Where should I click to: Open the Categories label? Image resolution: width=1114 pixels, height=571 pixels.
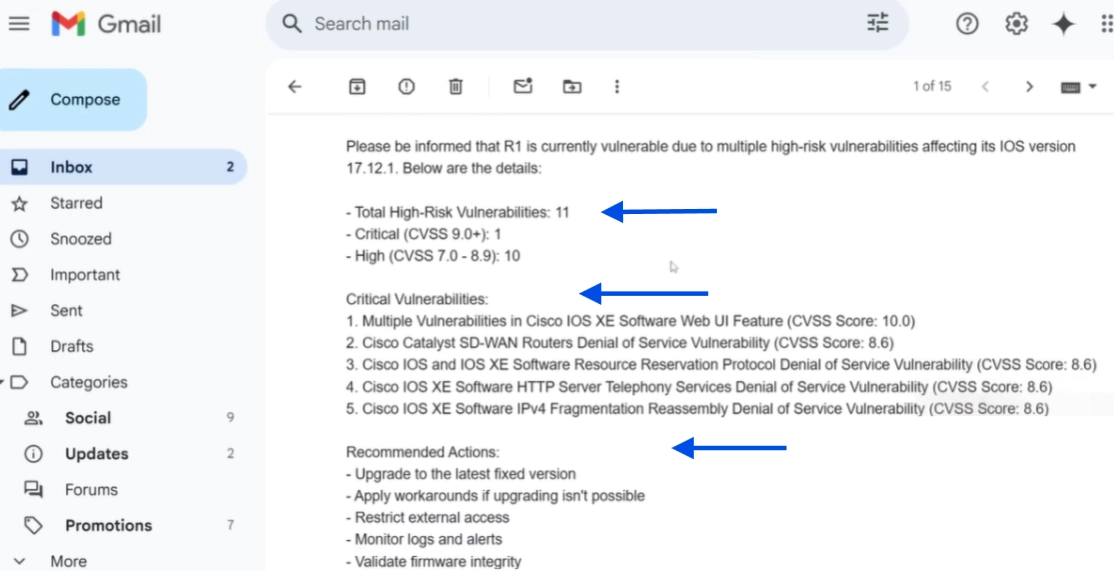(x=89, y=383)
